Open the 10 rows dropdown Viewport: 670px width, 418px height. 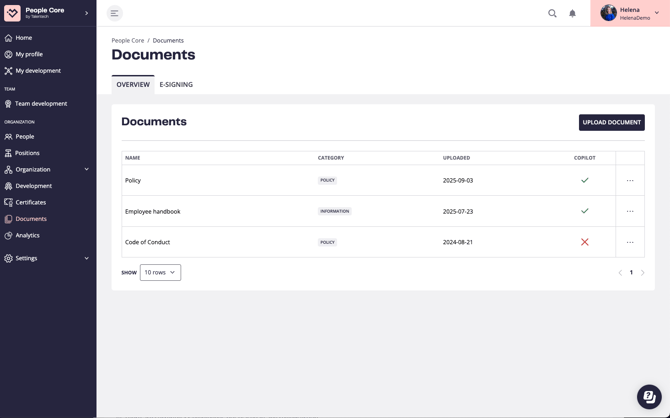coord(160,272)
